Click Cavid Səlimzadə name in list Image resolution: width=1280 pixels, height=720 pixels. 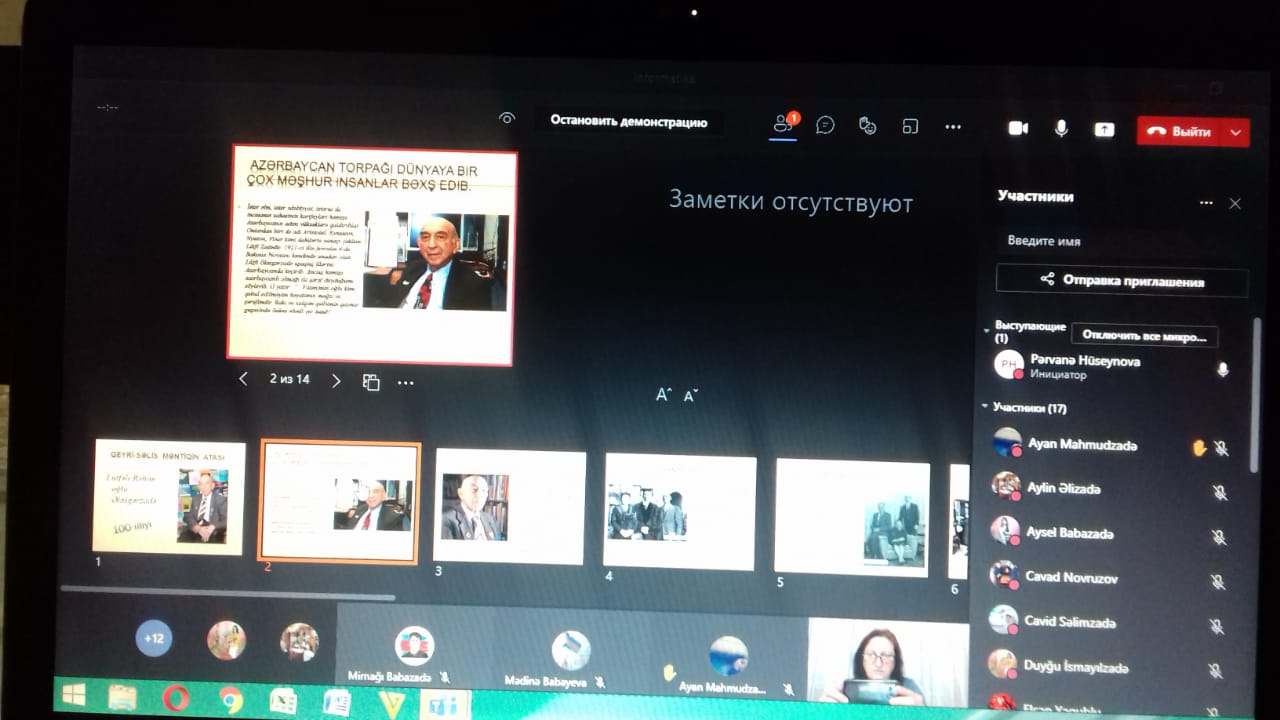[x=1070, y=621]
